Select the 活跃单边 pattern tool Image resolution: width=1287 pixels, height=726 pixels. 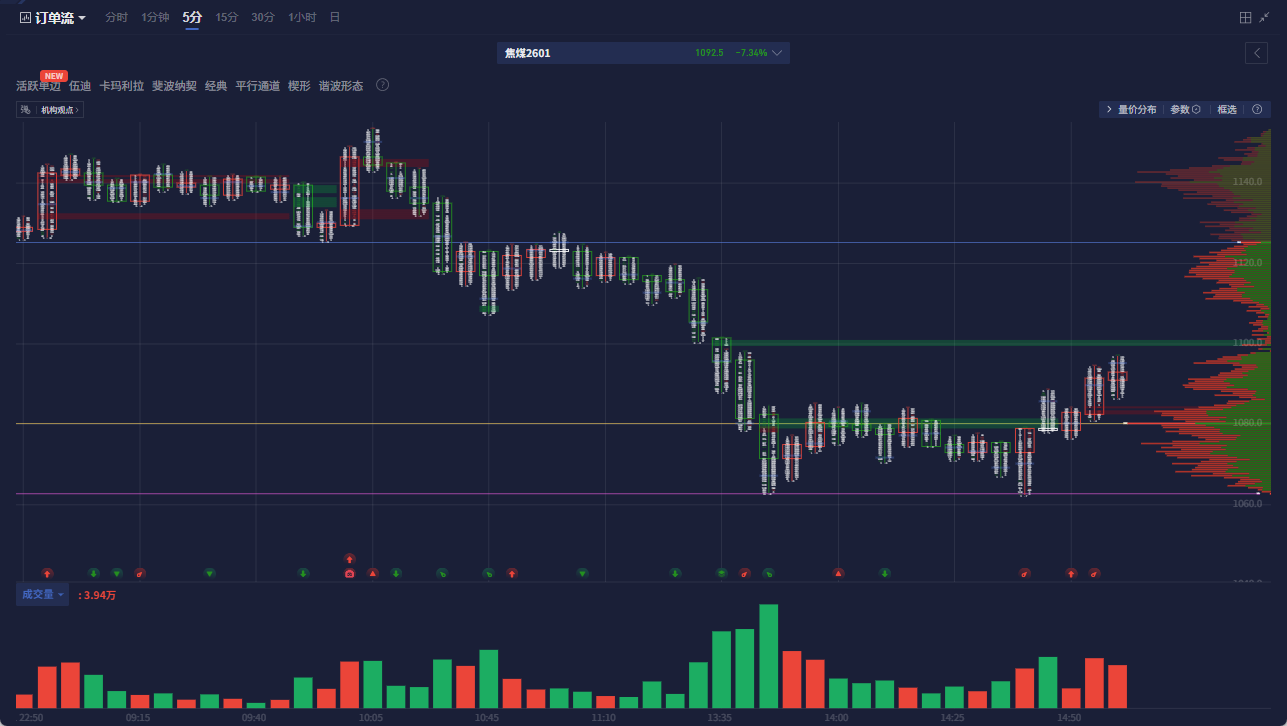coord(38,86)
